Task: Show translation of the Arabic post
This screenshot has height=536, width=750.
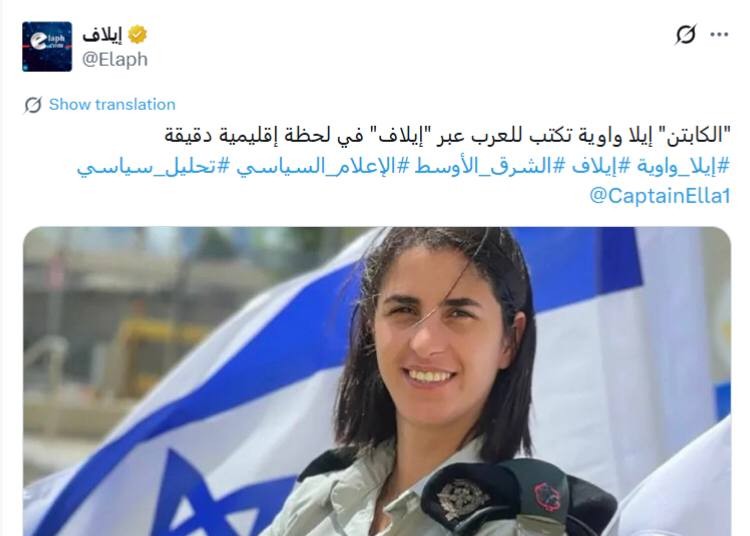Action: coord(112,104)
